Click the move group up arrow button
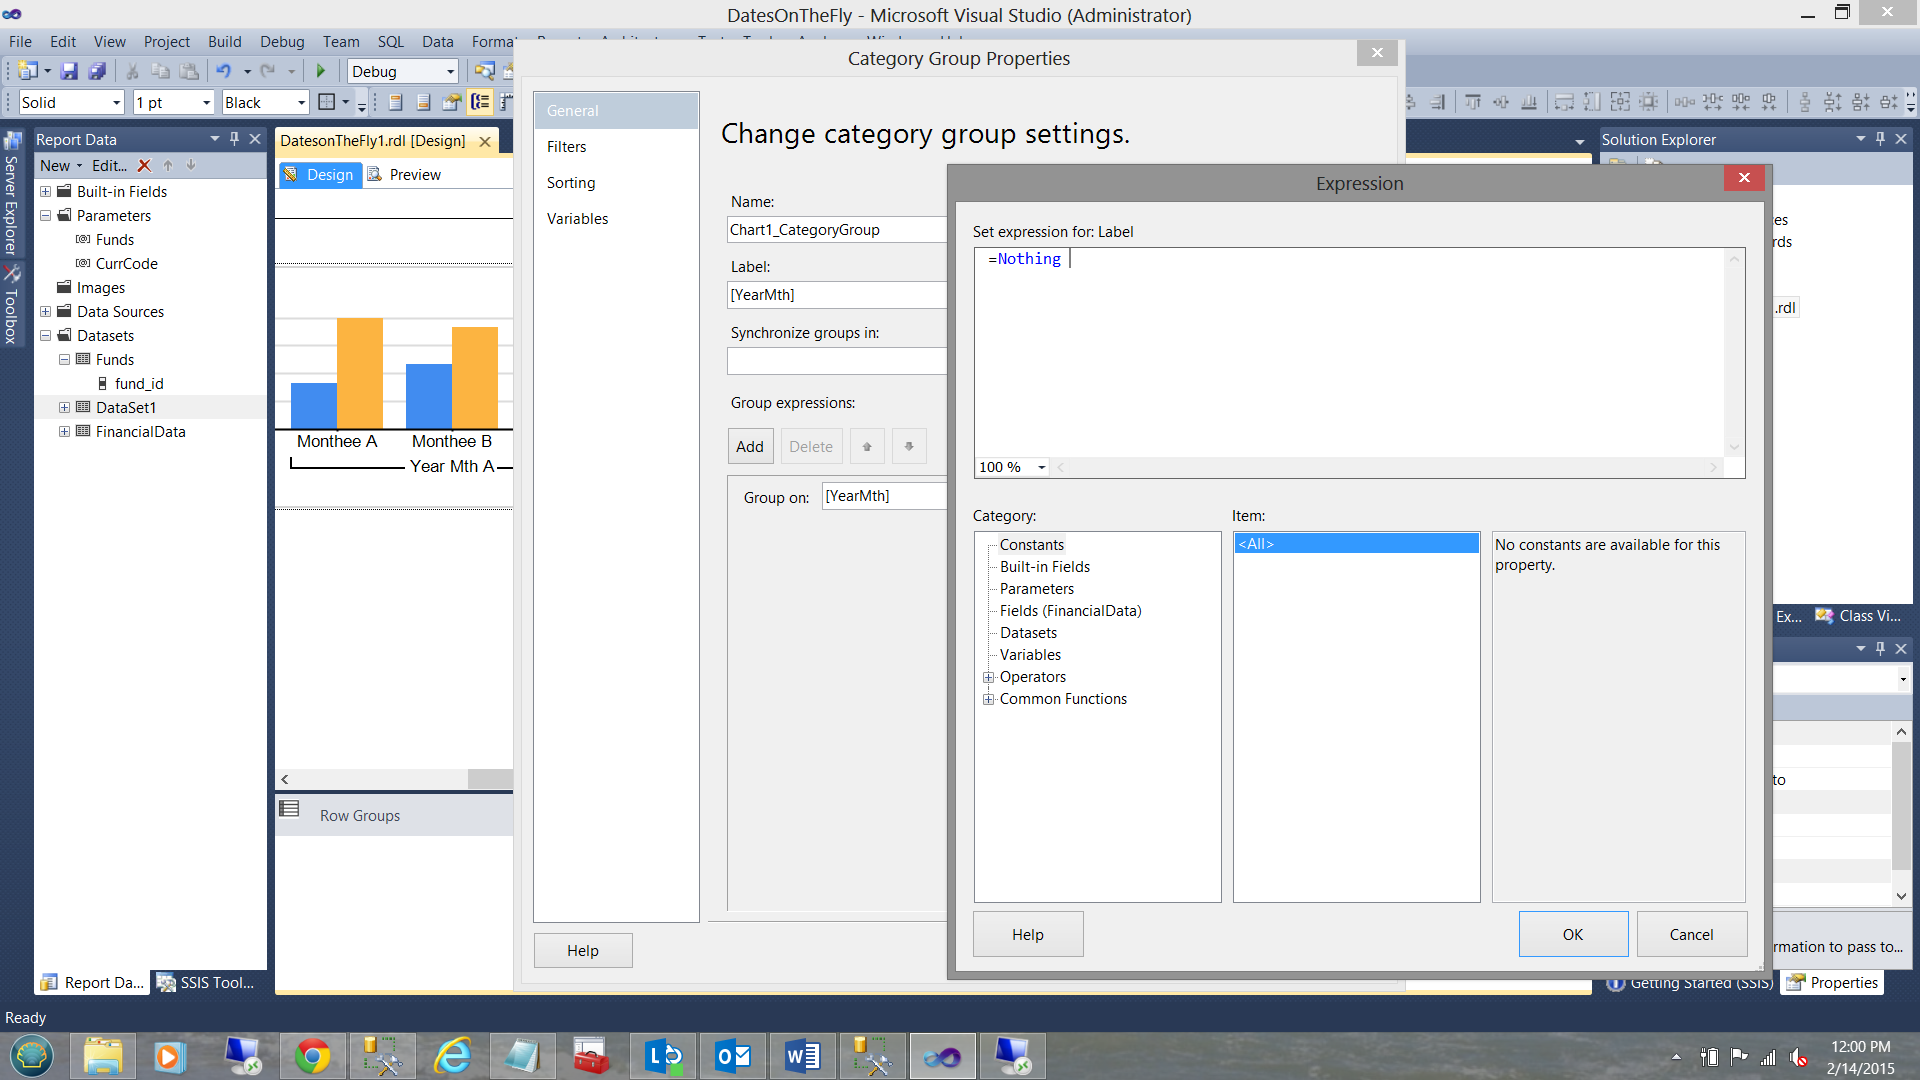The width and height of the screenshot is (1920, 1080). [x=867, y=447]
